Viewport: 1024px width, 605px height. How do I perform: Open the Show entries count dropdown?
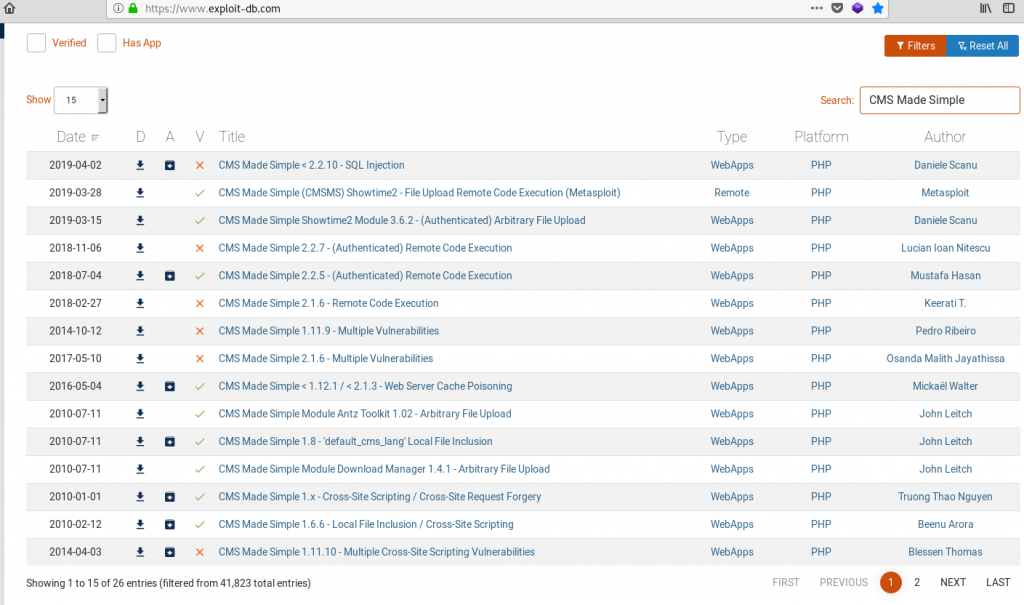(x=81, y=100)
